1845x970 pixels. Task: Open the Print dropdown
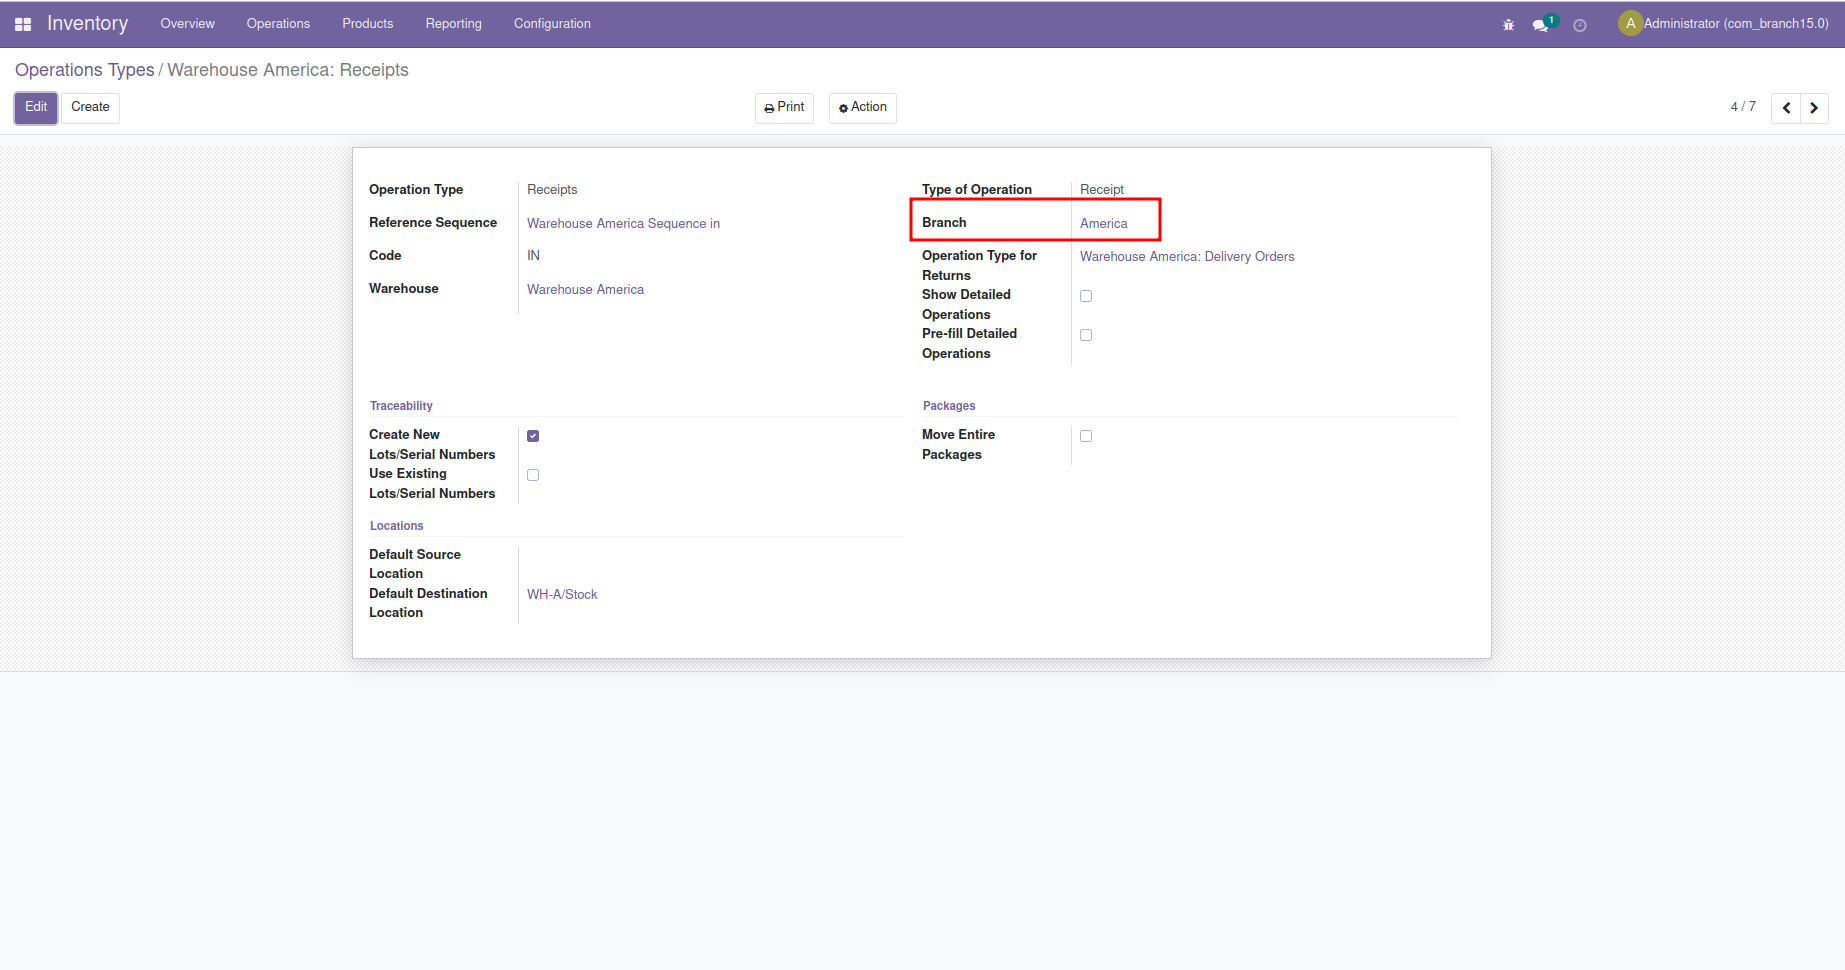point(784,107)
